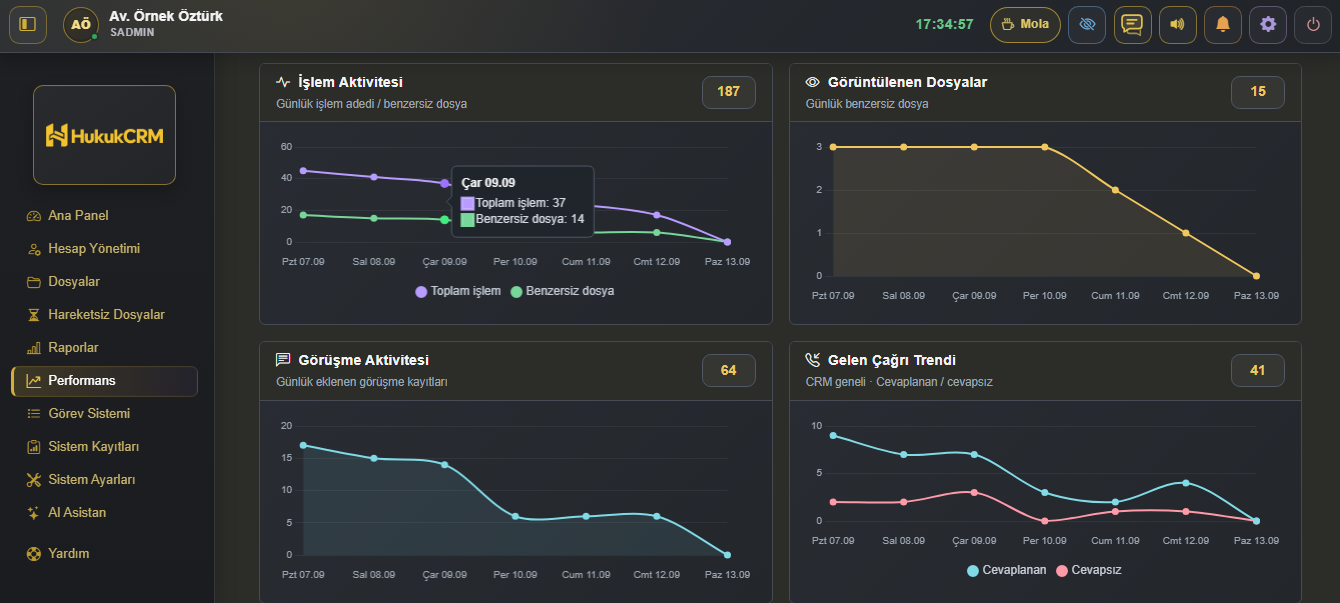Image resolution: width=1340 pixels, height=603 pixels.
Task: Open Sistem Ayarları page
Action: (104, 480)
